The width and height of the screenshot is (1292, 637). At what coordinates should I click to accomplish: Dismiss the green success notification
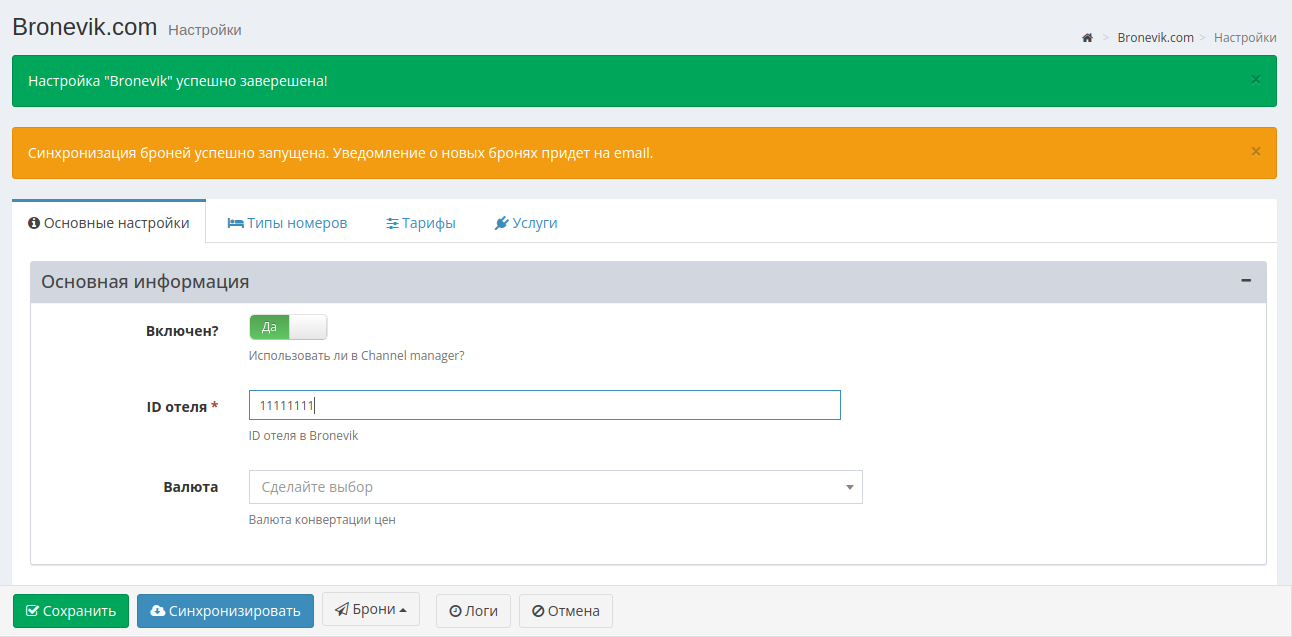pos(1256,80)
